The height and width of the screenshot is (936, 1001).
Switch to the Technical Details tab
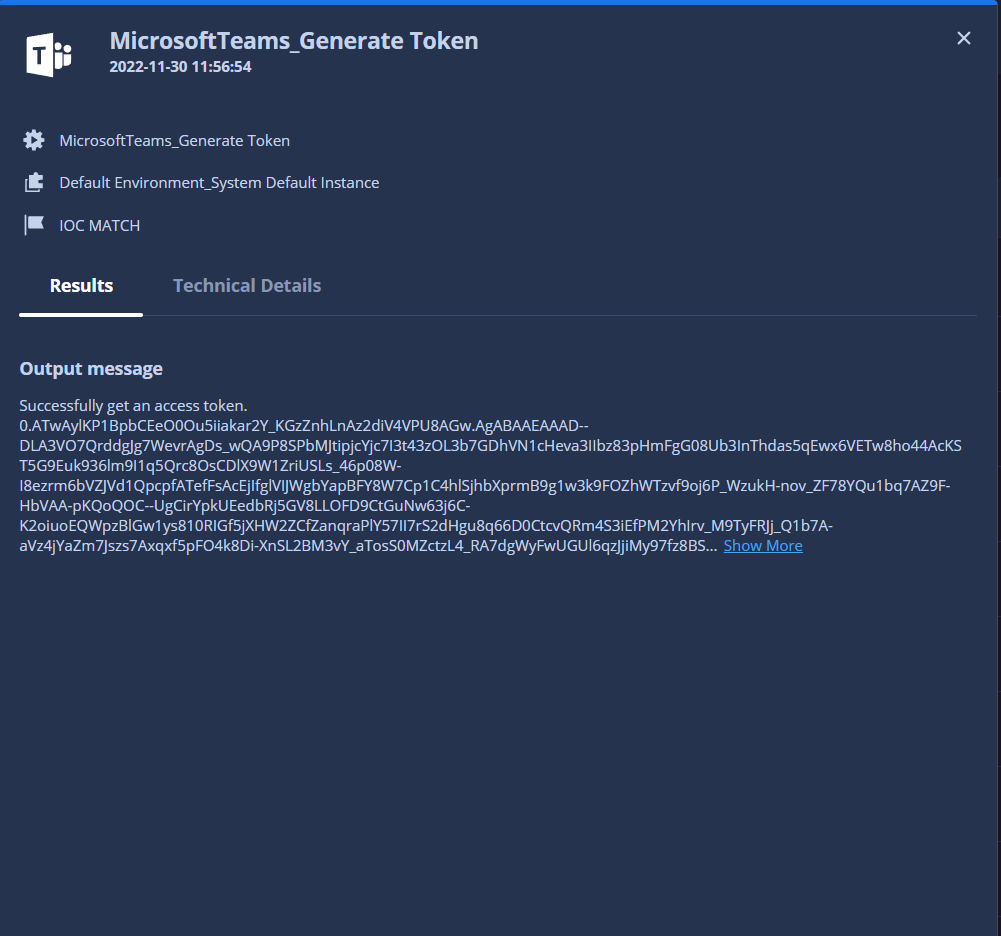[x=246, y=285]
